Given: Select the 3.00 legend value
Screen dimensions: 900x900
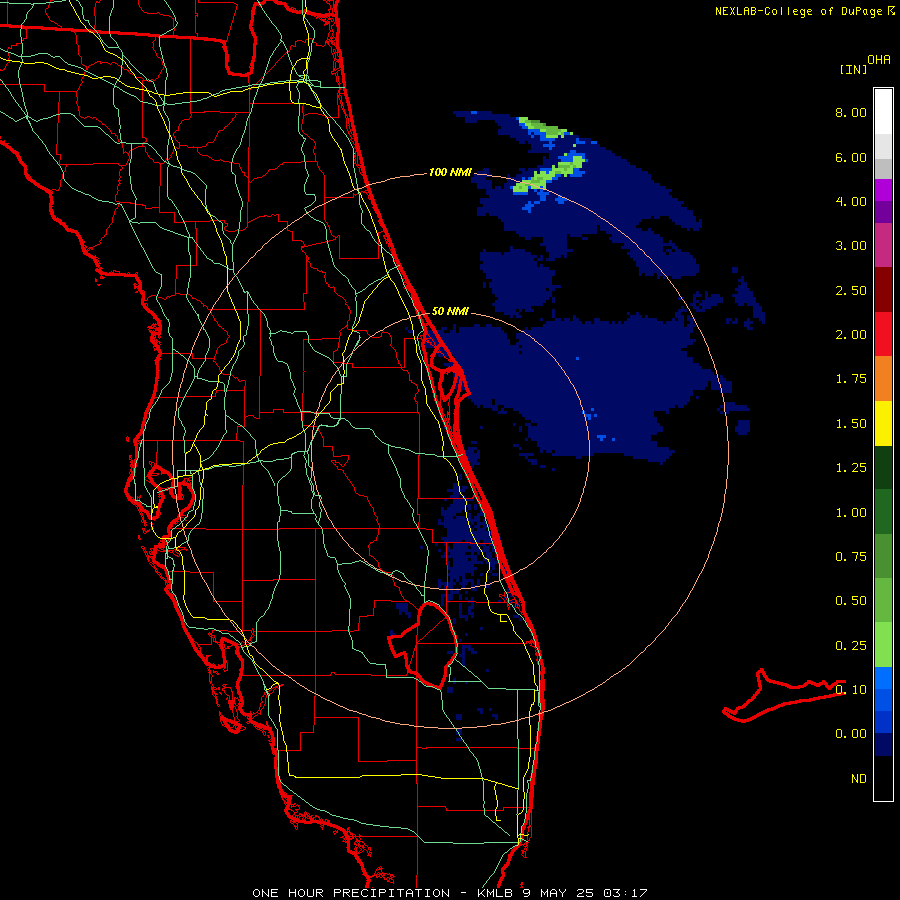Looking at the screenshot, I should point(851,246).
